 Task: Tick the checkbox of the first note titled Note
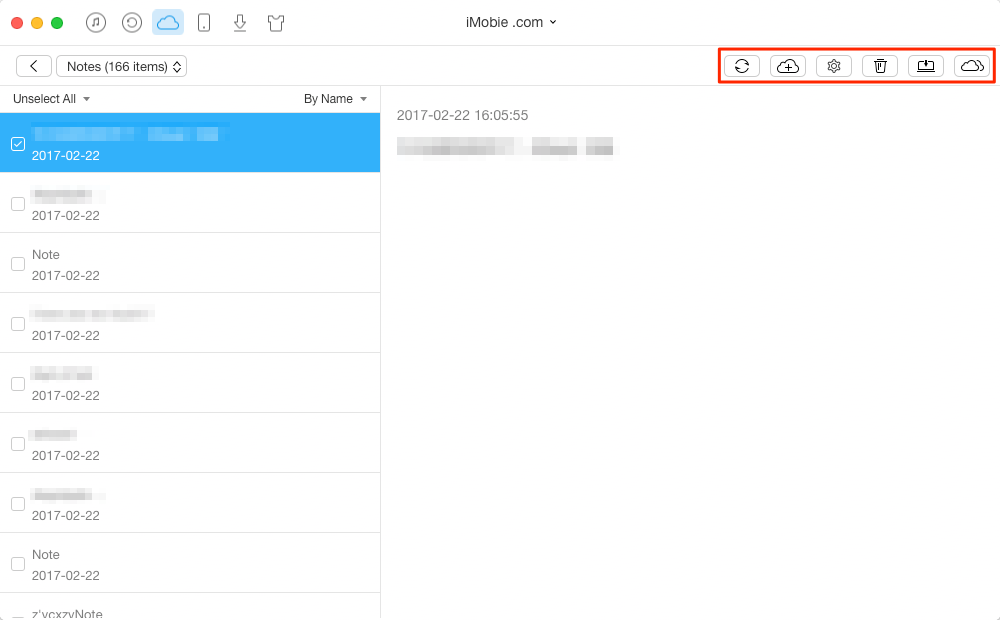(18, 263)
